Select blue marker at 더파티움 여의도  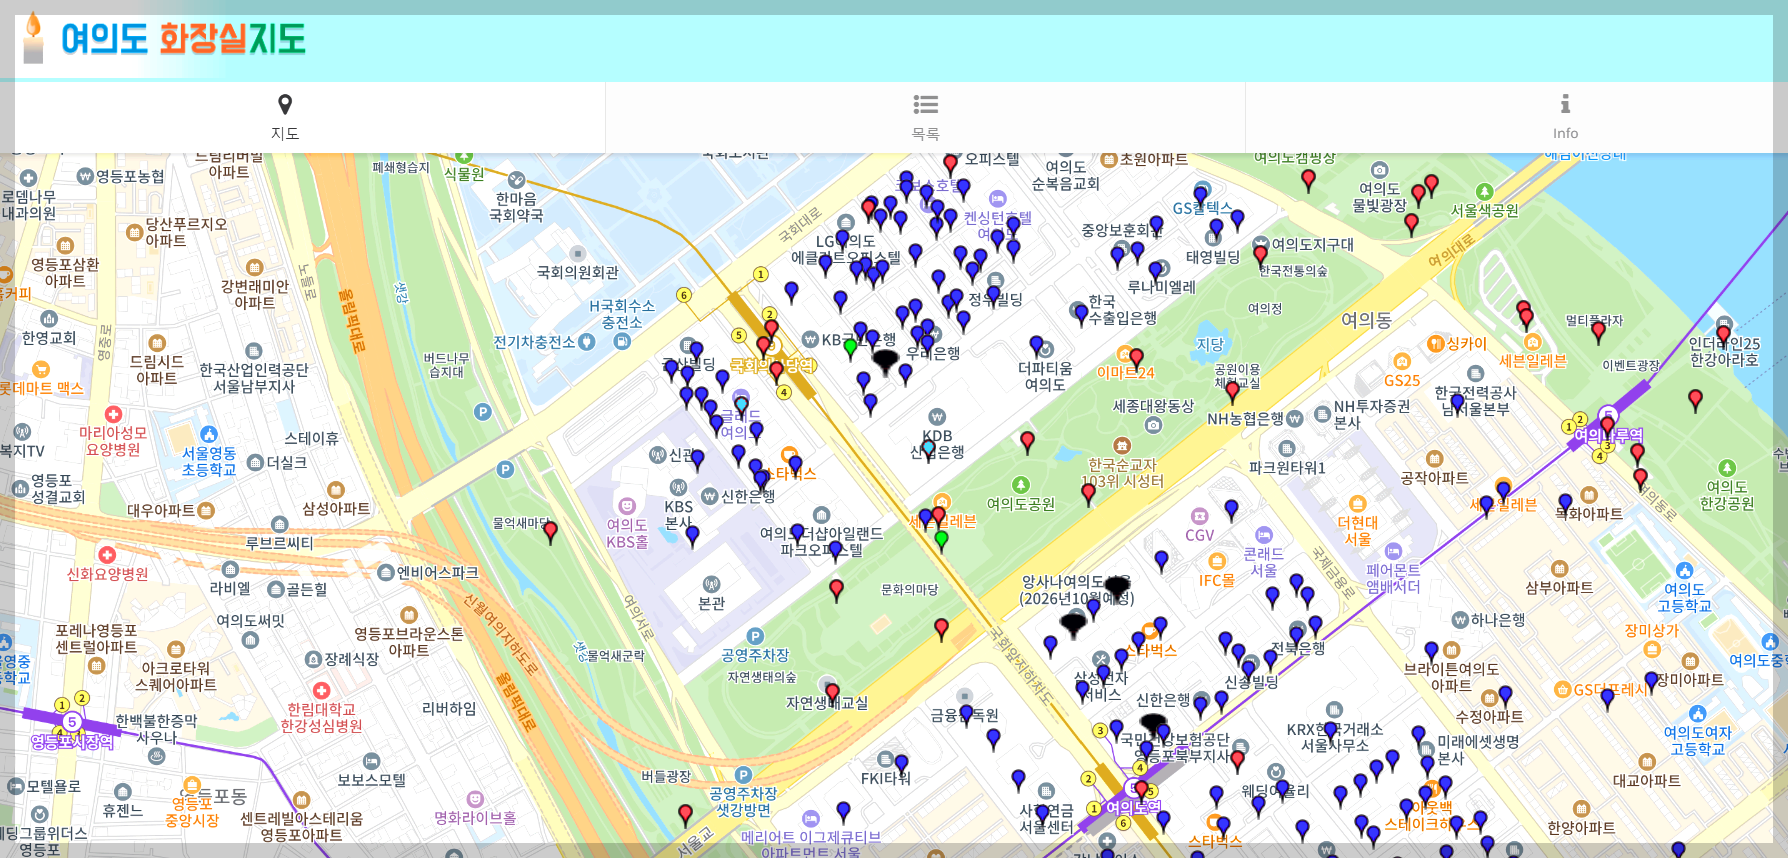[x=1036, y=346]
